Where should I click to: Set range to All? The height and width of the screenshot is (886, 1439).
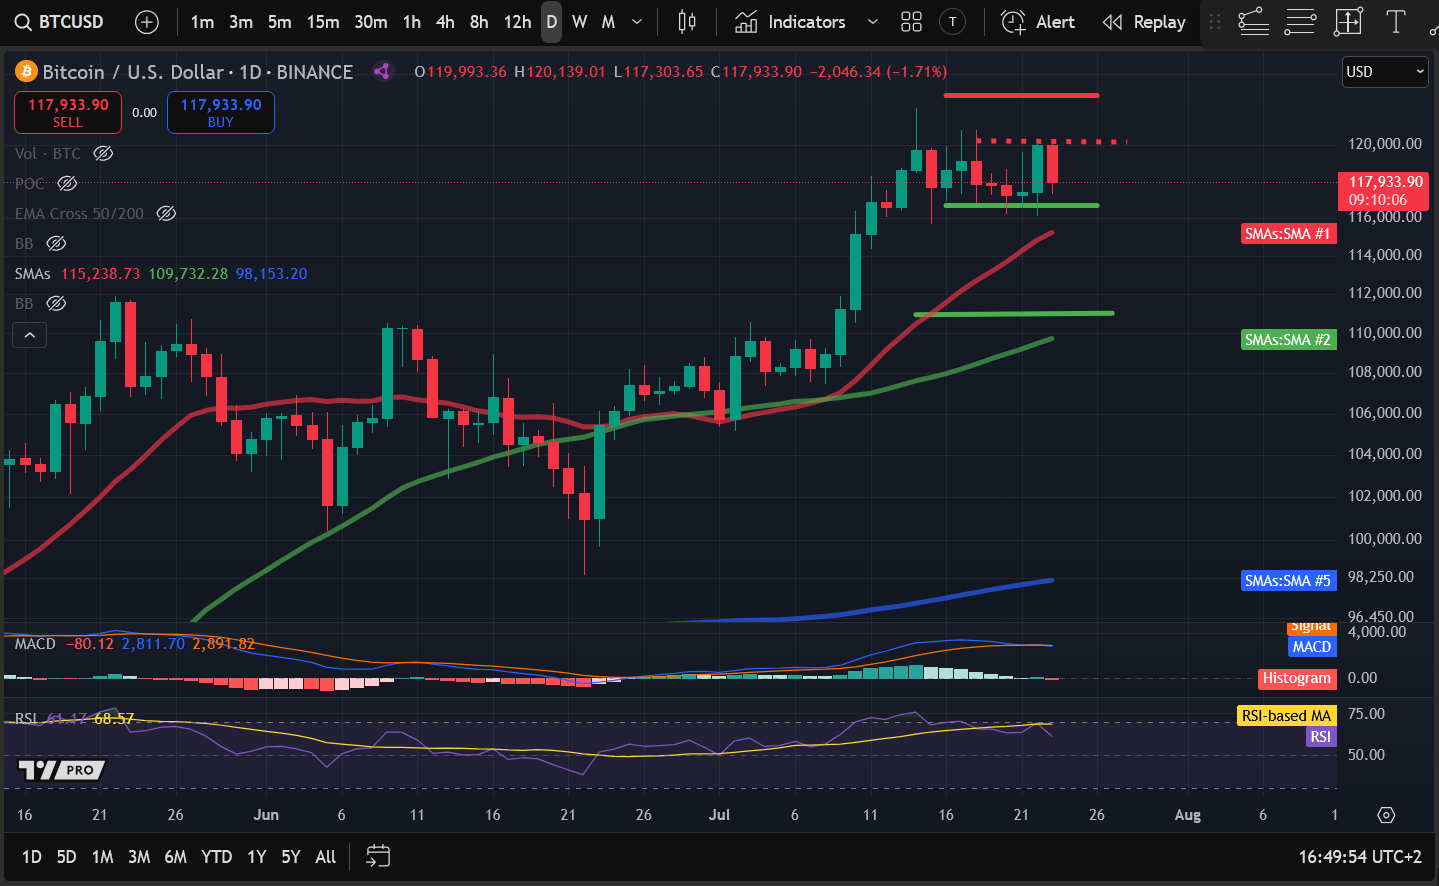coord(326,857)
